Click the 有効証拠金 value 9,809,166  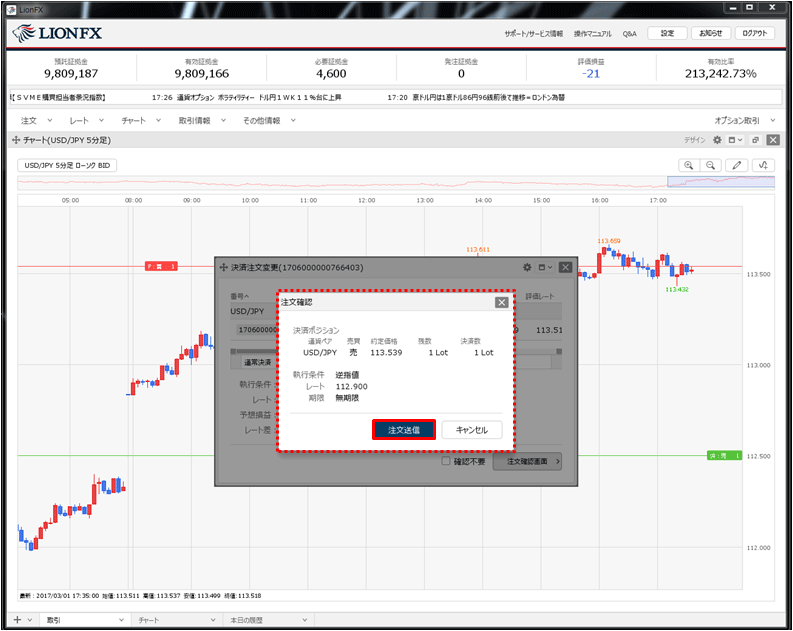[x=202, y=74]
